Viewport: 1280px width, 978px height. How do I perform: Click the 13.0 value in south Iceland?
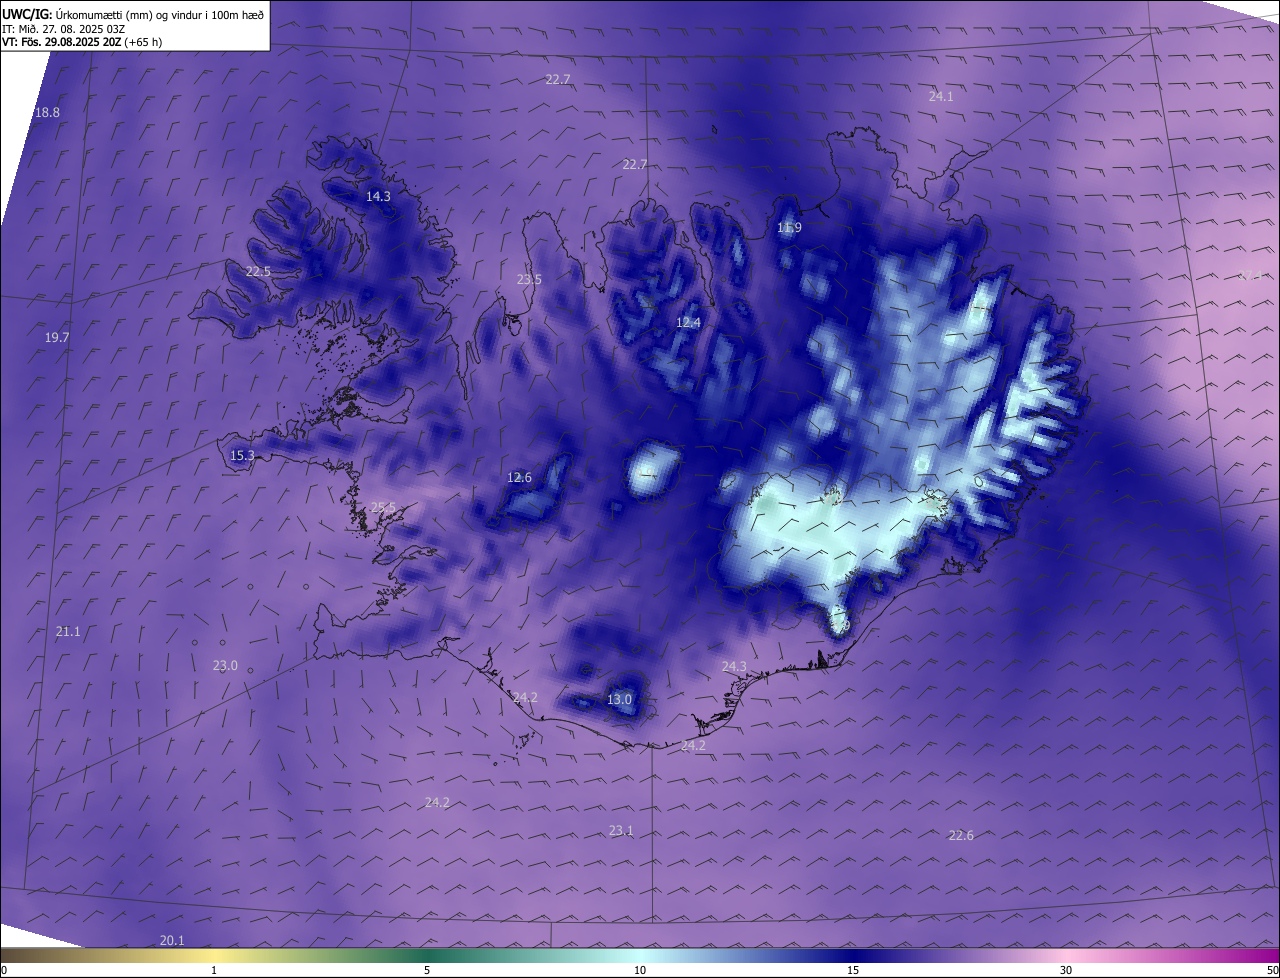click(619, 700)
